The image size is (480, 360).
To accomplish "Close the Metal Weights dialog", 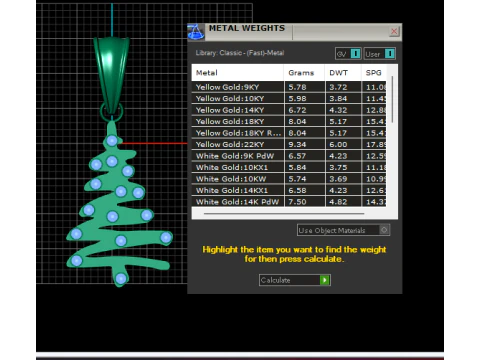I will pyautogui.click(x=394, y=31).
